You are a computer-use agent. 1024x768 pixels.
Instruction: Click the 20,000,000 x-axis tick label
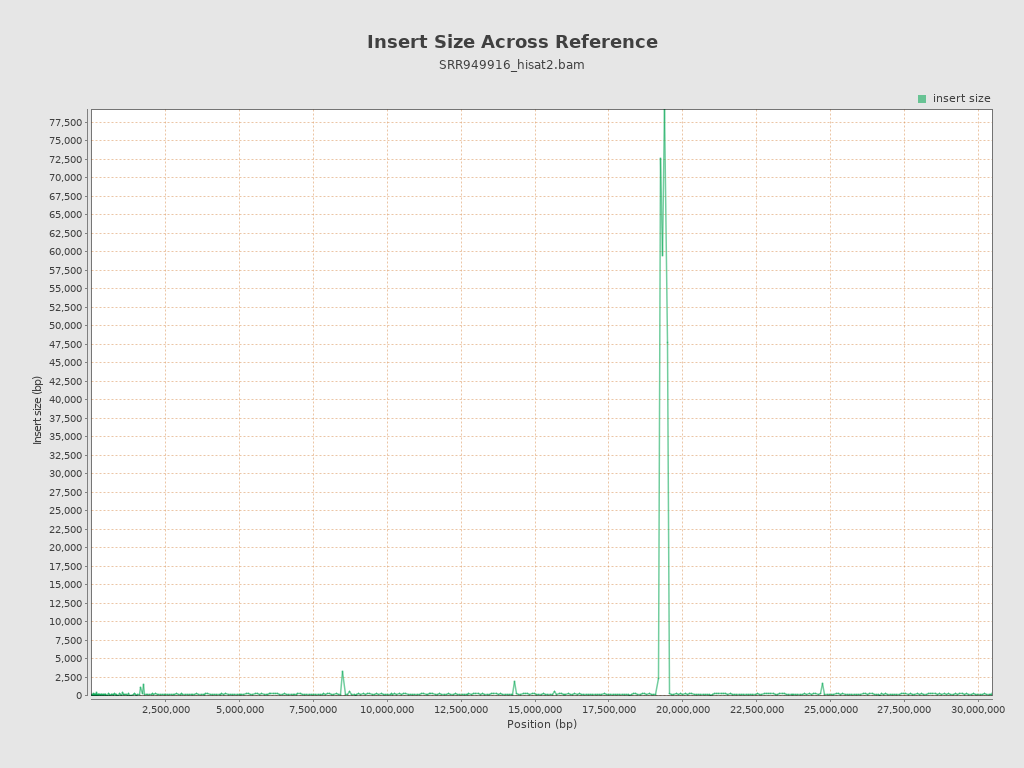[x=682, y=710]
